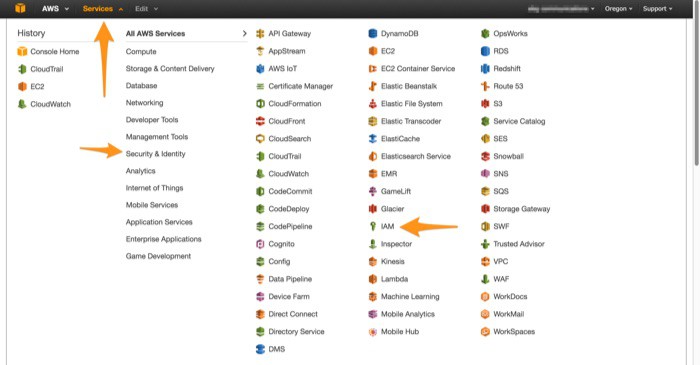The image size is (700, 365).
Task: Open the AWS dropdown menu
Action: click(x=55, y=8)
